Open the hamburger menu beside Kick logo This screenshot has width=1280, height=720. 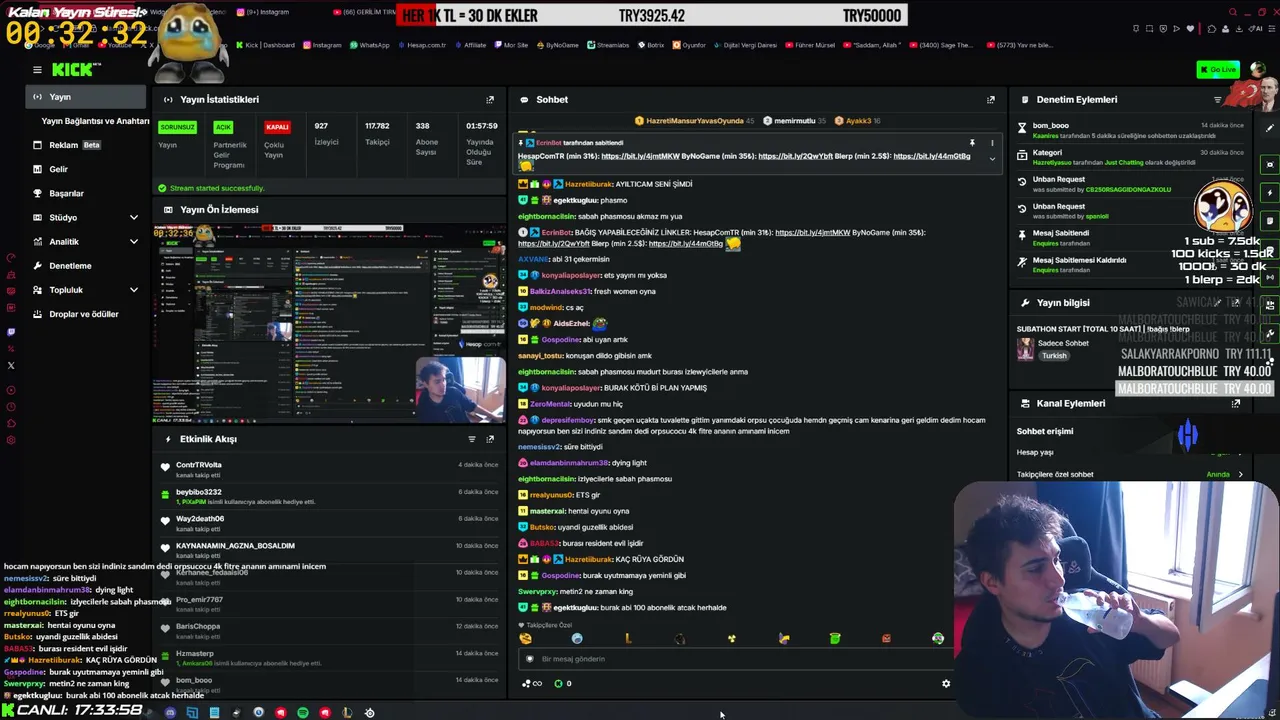37,70
